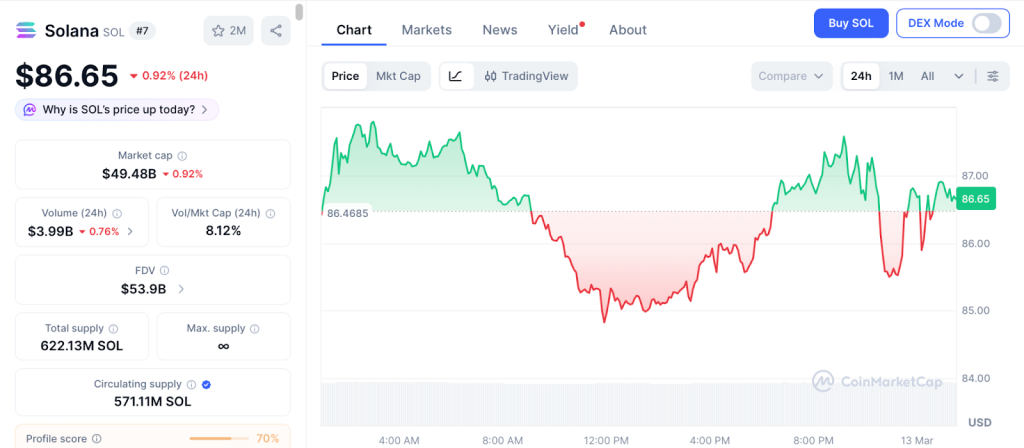The width and height of the screenshot is (1024, 448).
Task: Open the Markets tab
Action: click(426, 30)
